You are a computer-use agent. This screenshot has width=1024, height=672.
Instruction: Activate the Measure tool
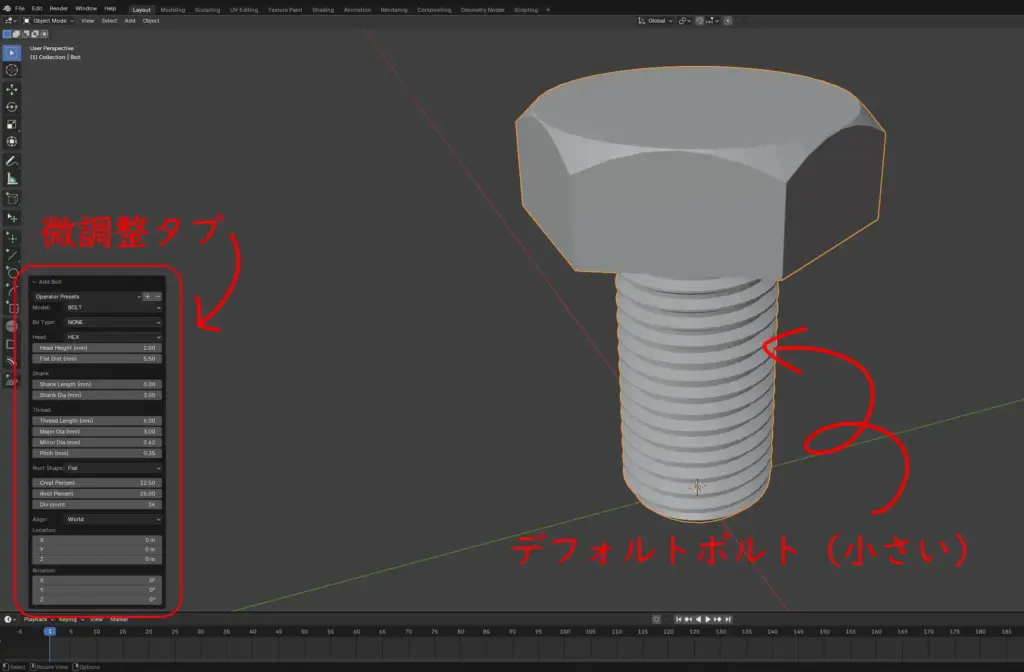[x=12, y=179]
